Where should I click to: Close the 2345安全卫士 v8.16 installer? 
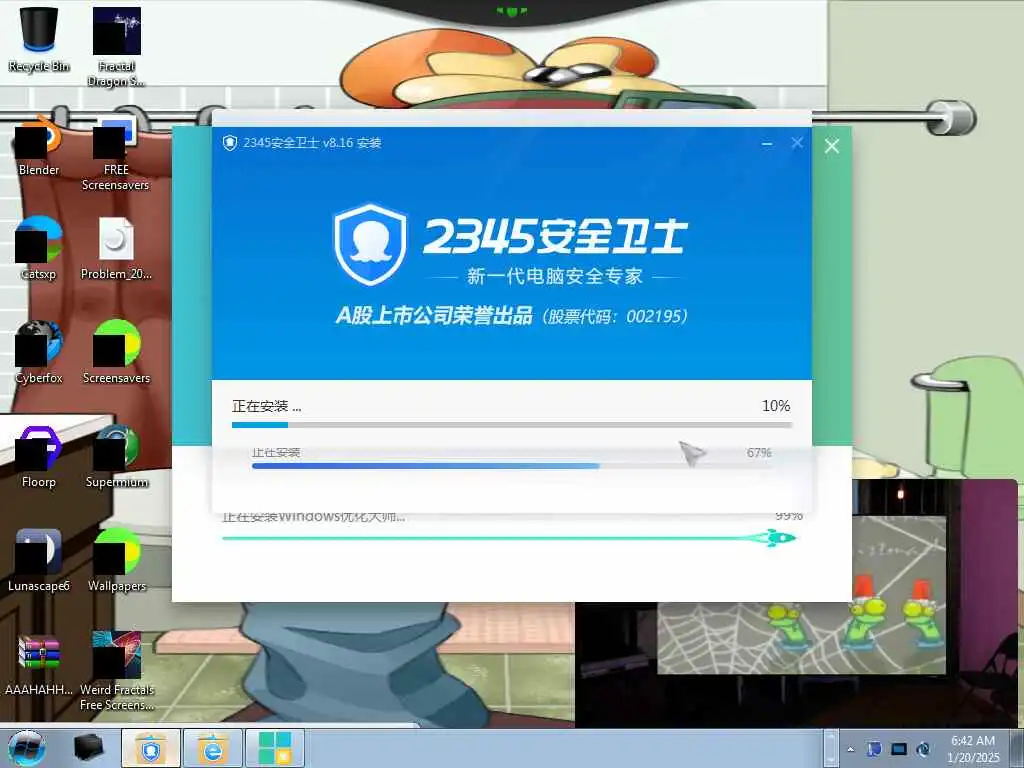coord(797,142)
